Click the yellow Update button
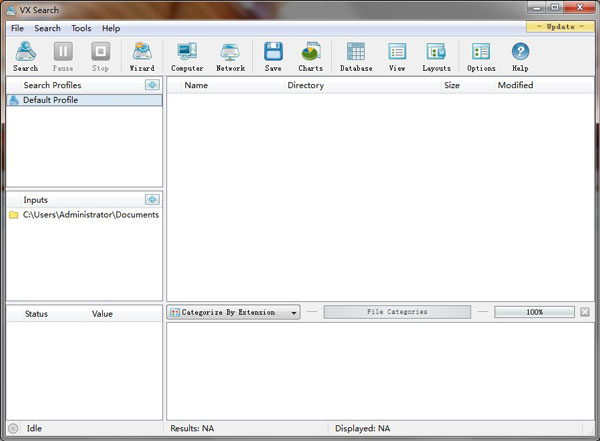Screen dimensions: 600x441 559,26
